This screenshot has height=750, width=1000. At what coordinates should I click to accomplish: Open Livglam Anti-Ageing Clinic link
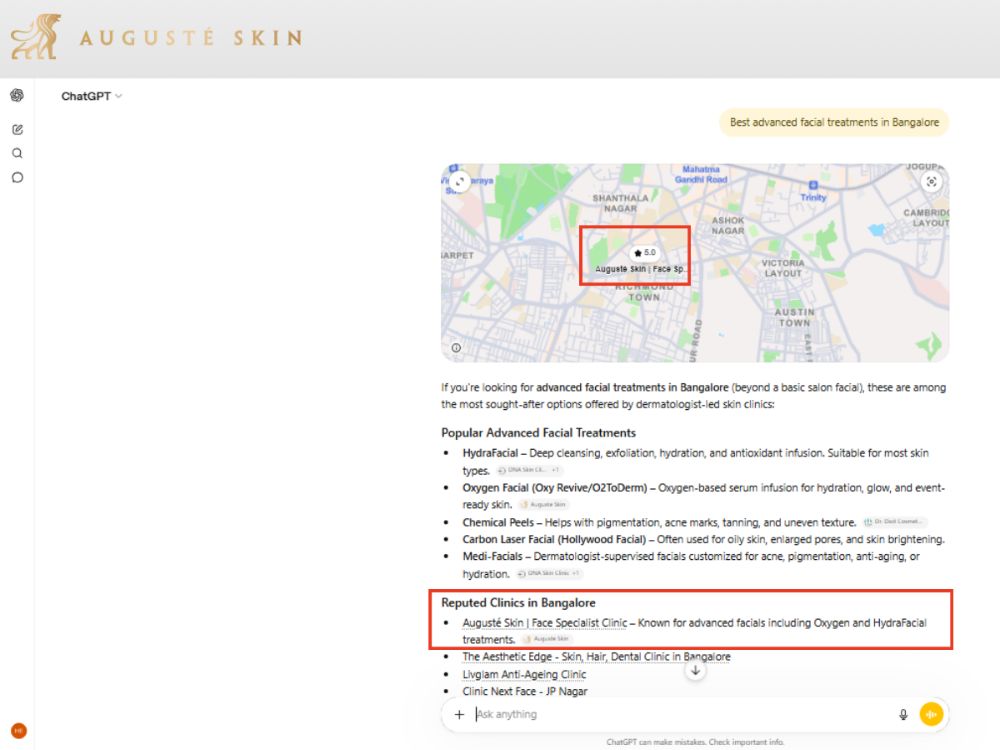click(x=524, y=674)
